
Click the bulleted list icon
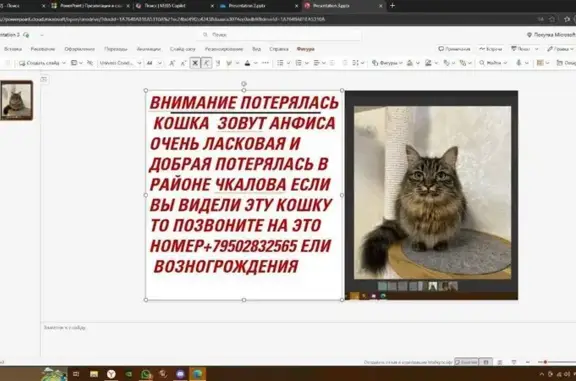pyautogui.click(x=280, y=63)
